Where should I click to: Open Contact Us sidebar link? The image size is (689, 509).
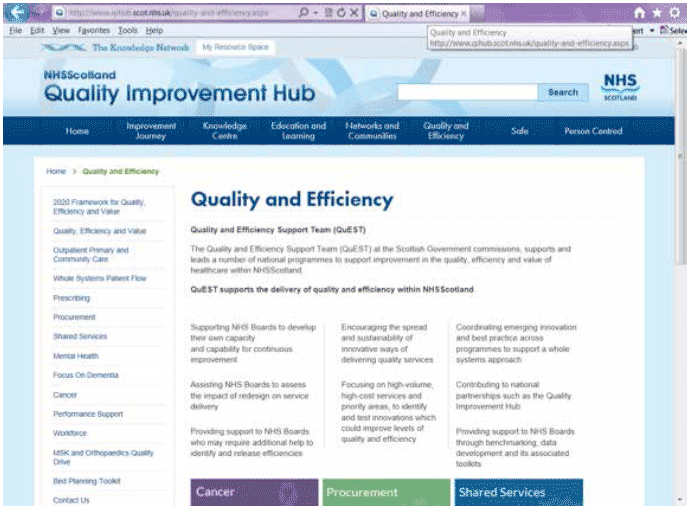(x=71, y=500)
